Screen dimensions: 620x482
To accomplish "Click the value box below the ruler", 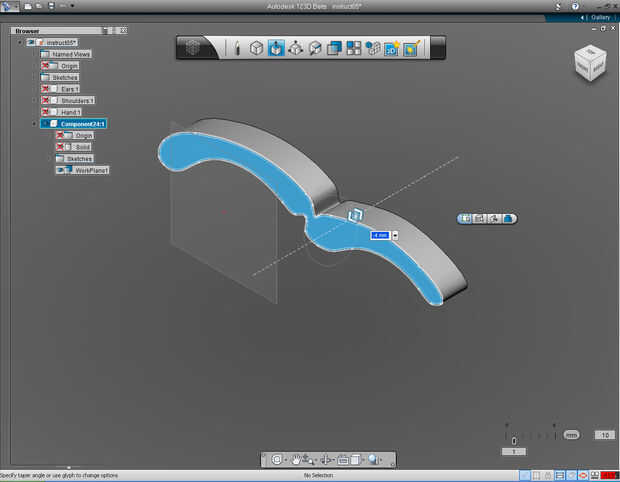I will [514, 452].
